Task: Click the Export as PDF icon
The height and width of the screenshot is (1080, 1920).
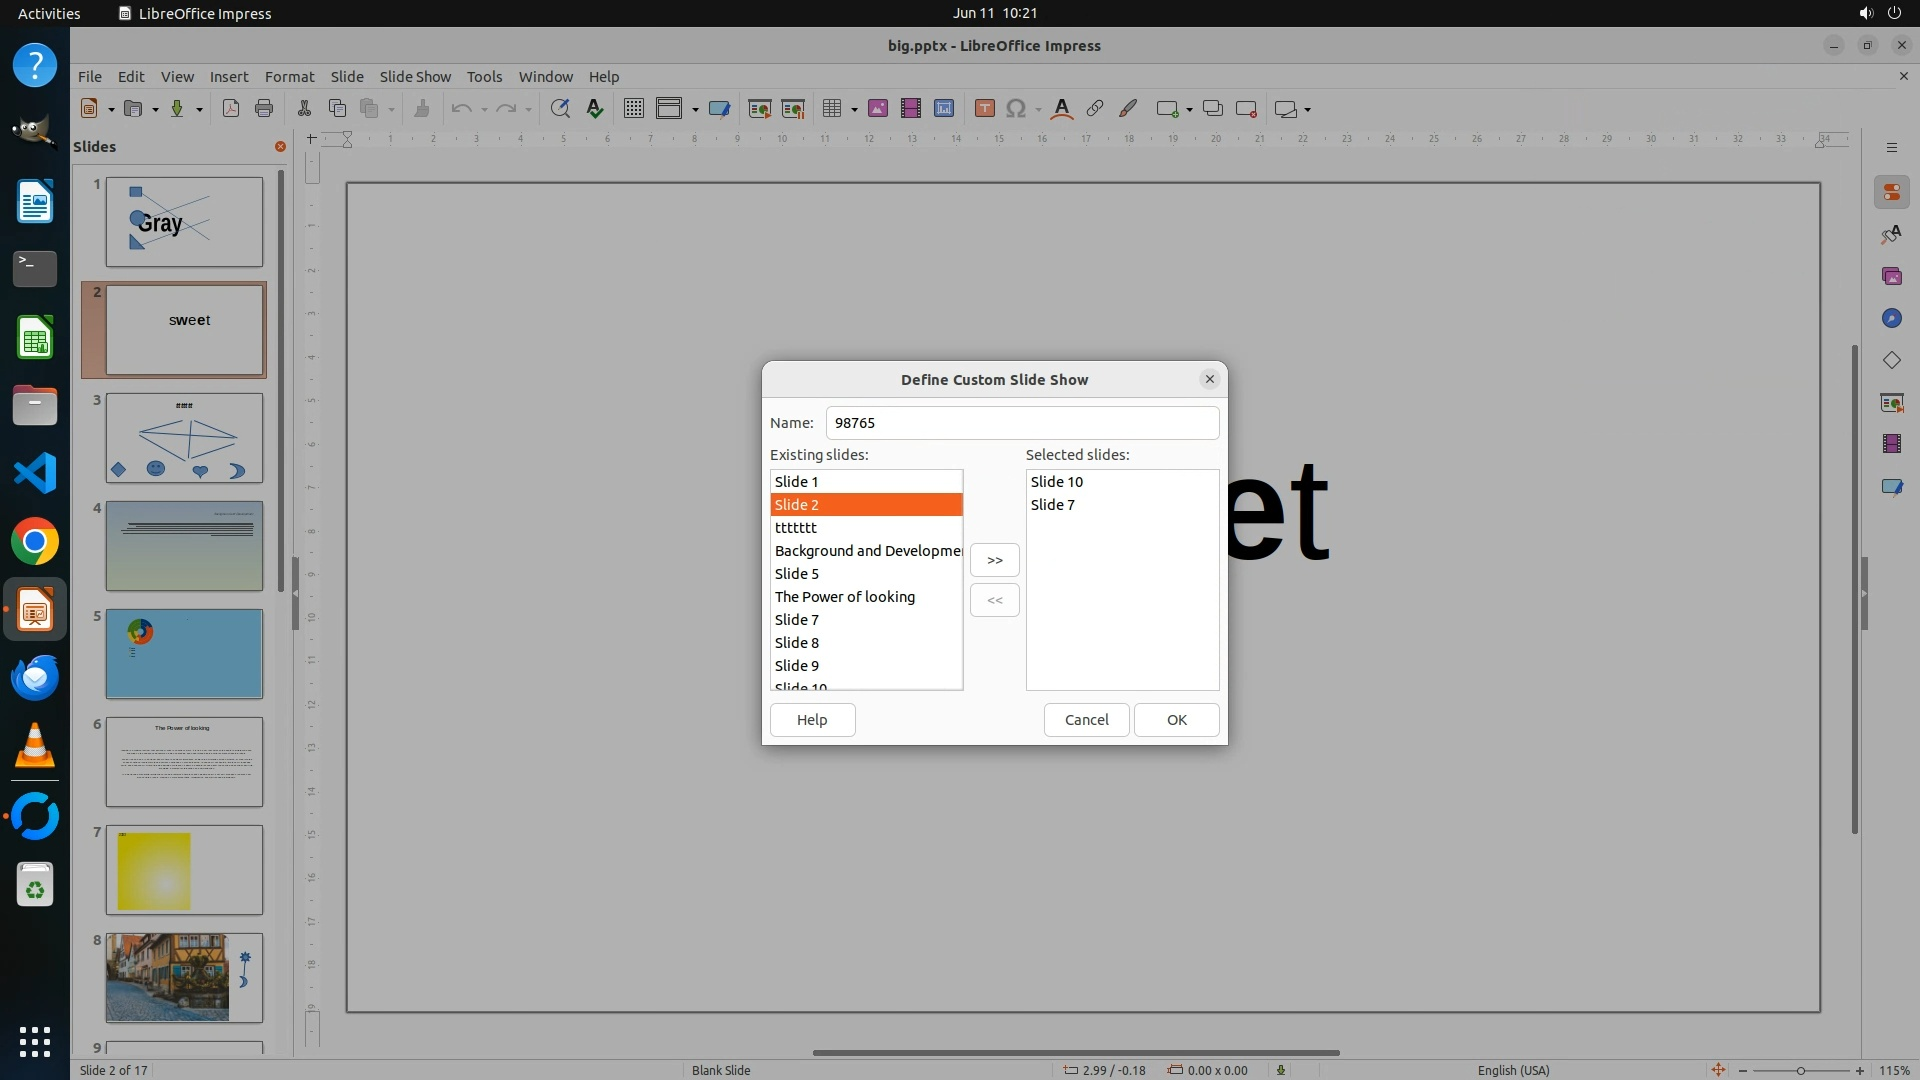Action: coord(231,109)
